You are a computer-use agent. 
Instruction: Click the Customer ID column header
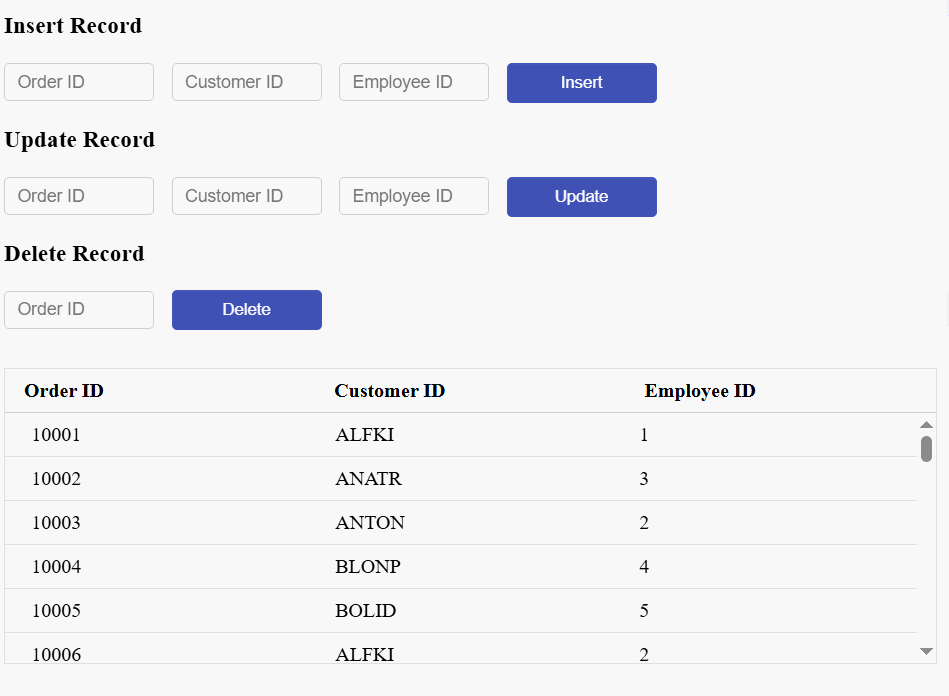[389, 391]
